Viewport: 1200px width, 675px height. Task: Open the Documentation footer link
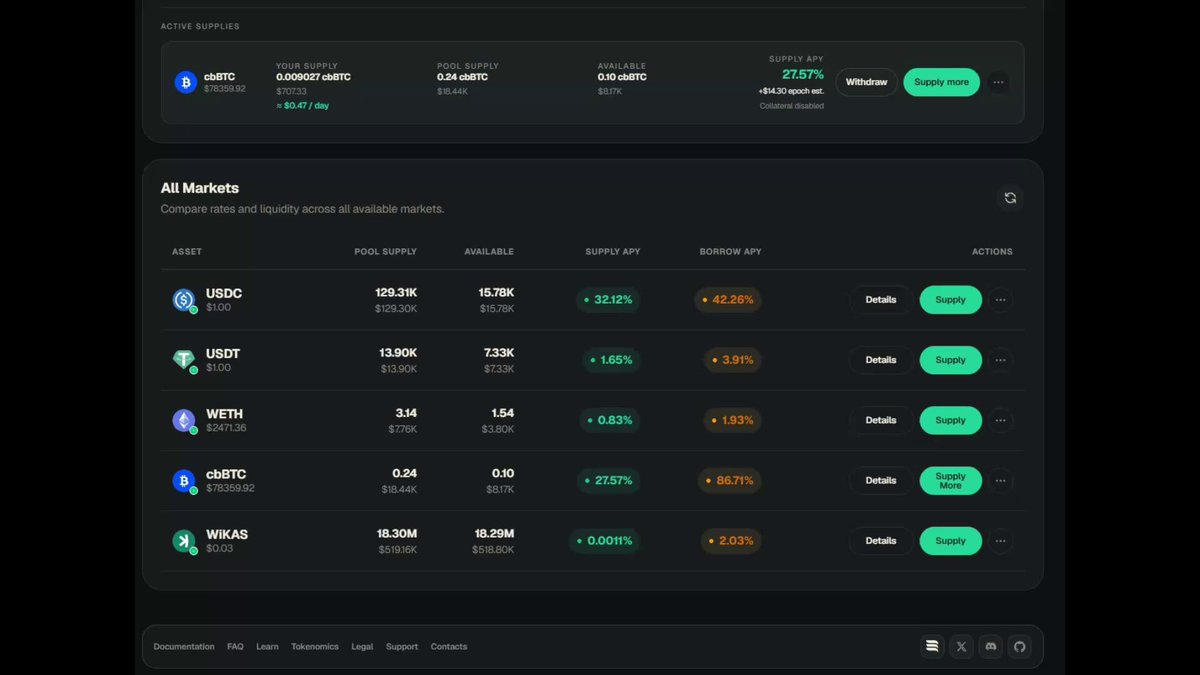point(184,647)
